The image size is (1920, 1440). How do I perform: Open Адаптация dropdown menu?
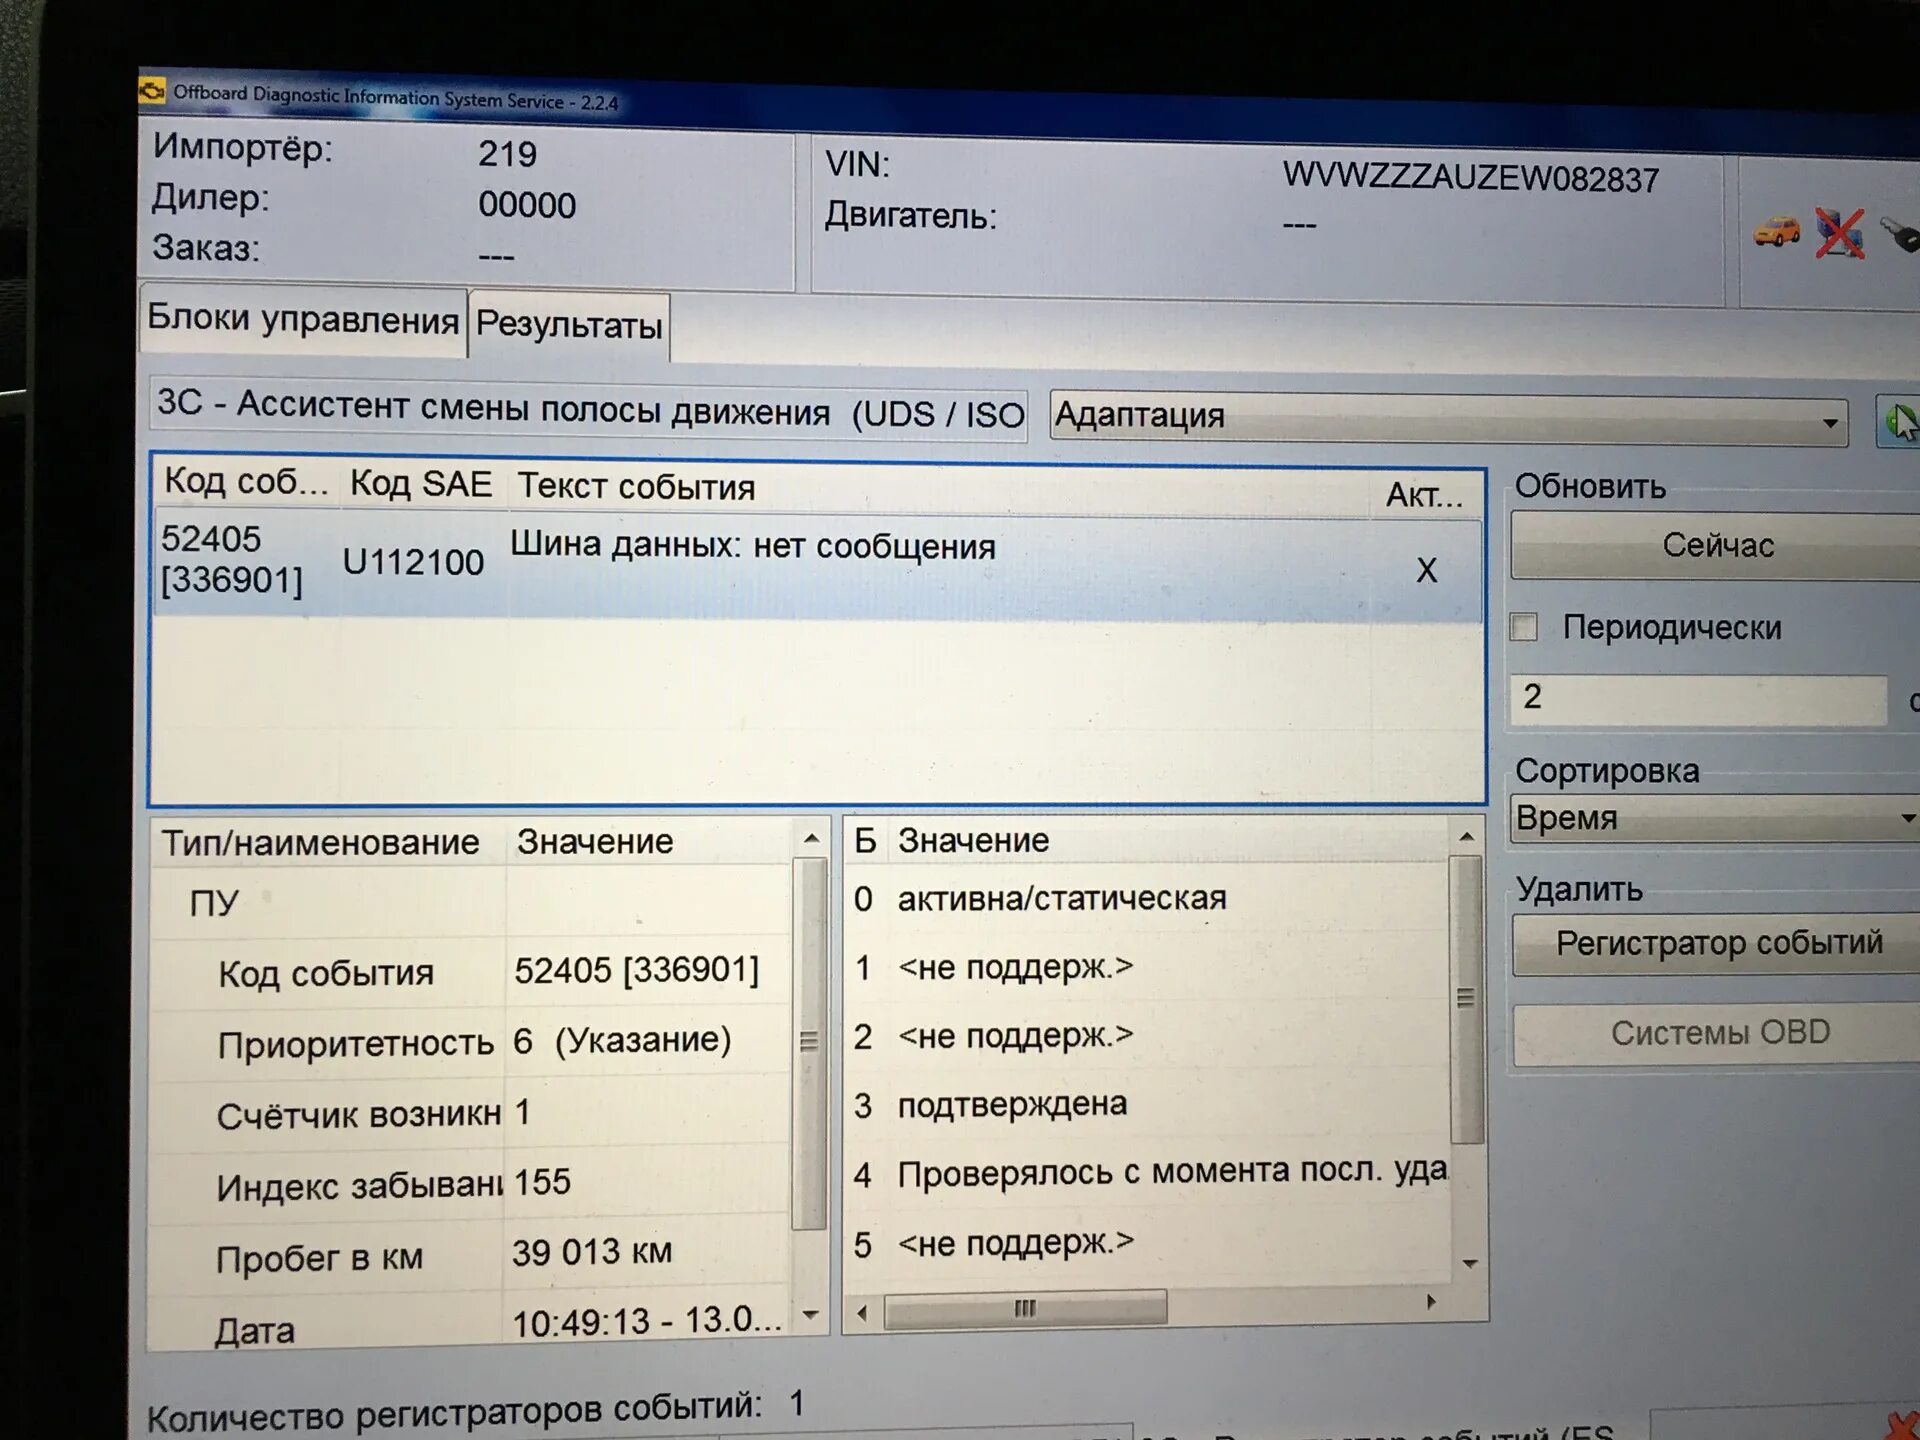point(1829,414)
